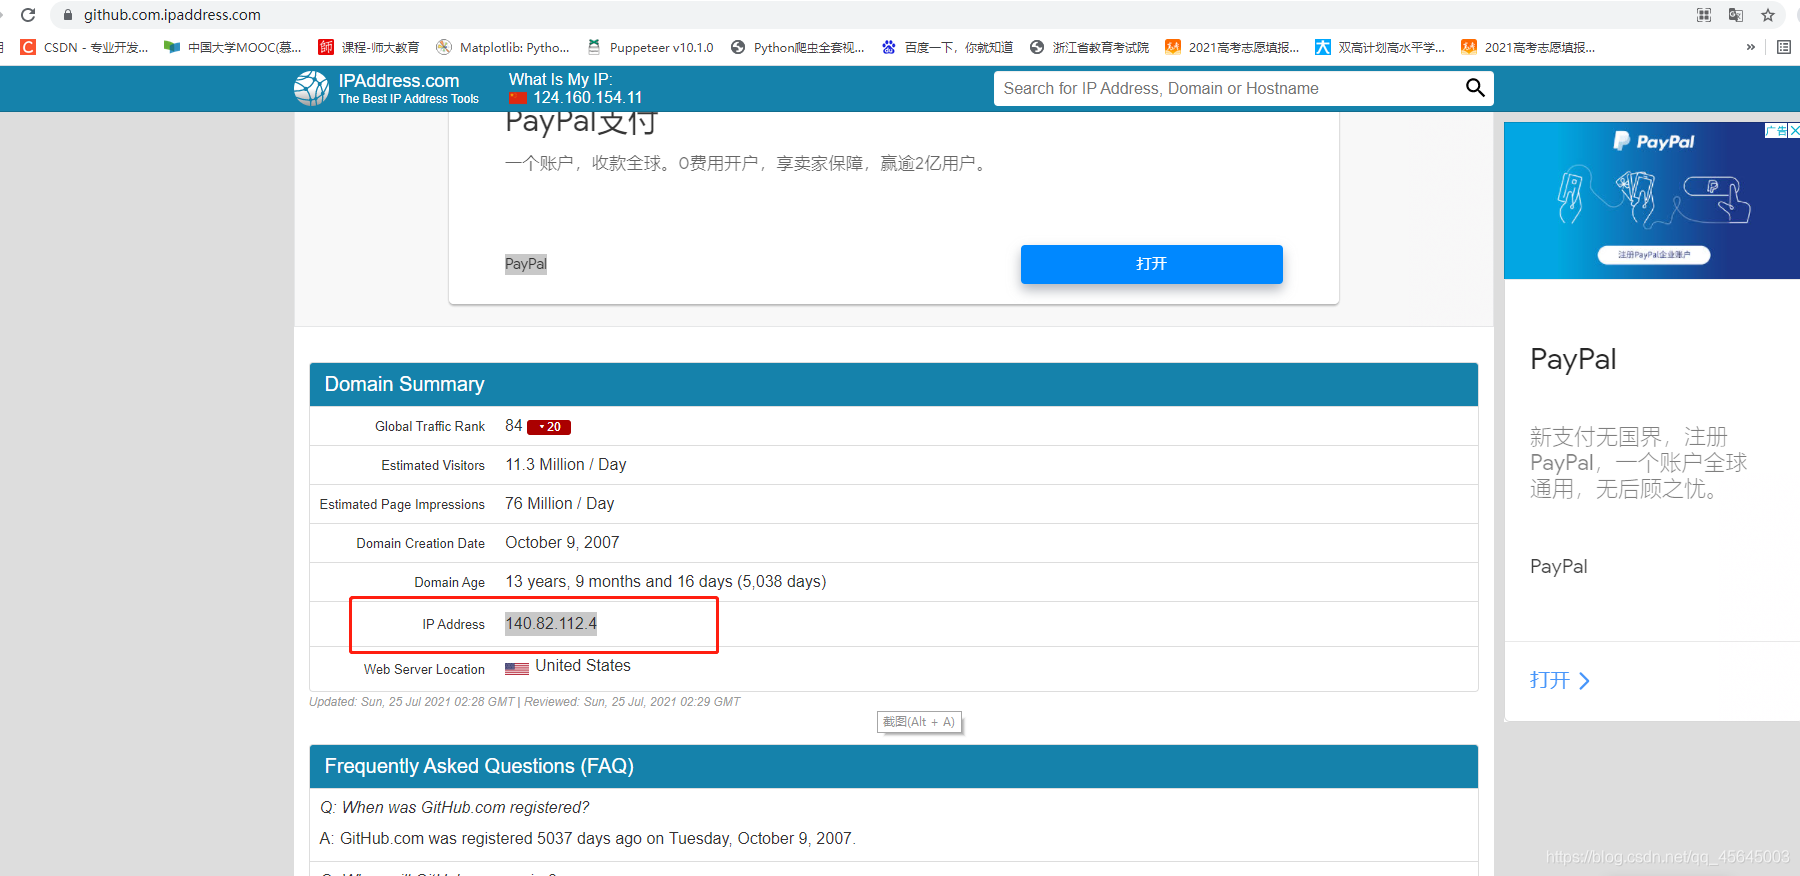Screen dimensions: 1800x876
Task: Click the 截图(Alt + A) tooltip button
Action: (919, 722)
